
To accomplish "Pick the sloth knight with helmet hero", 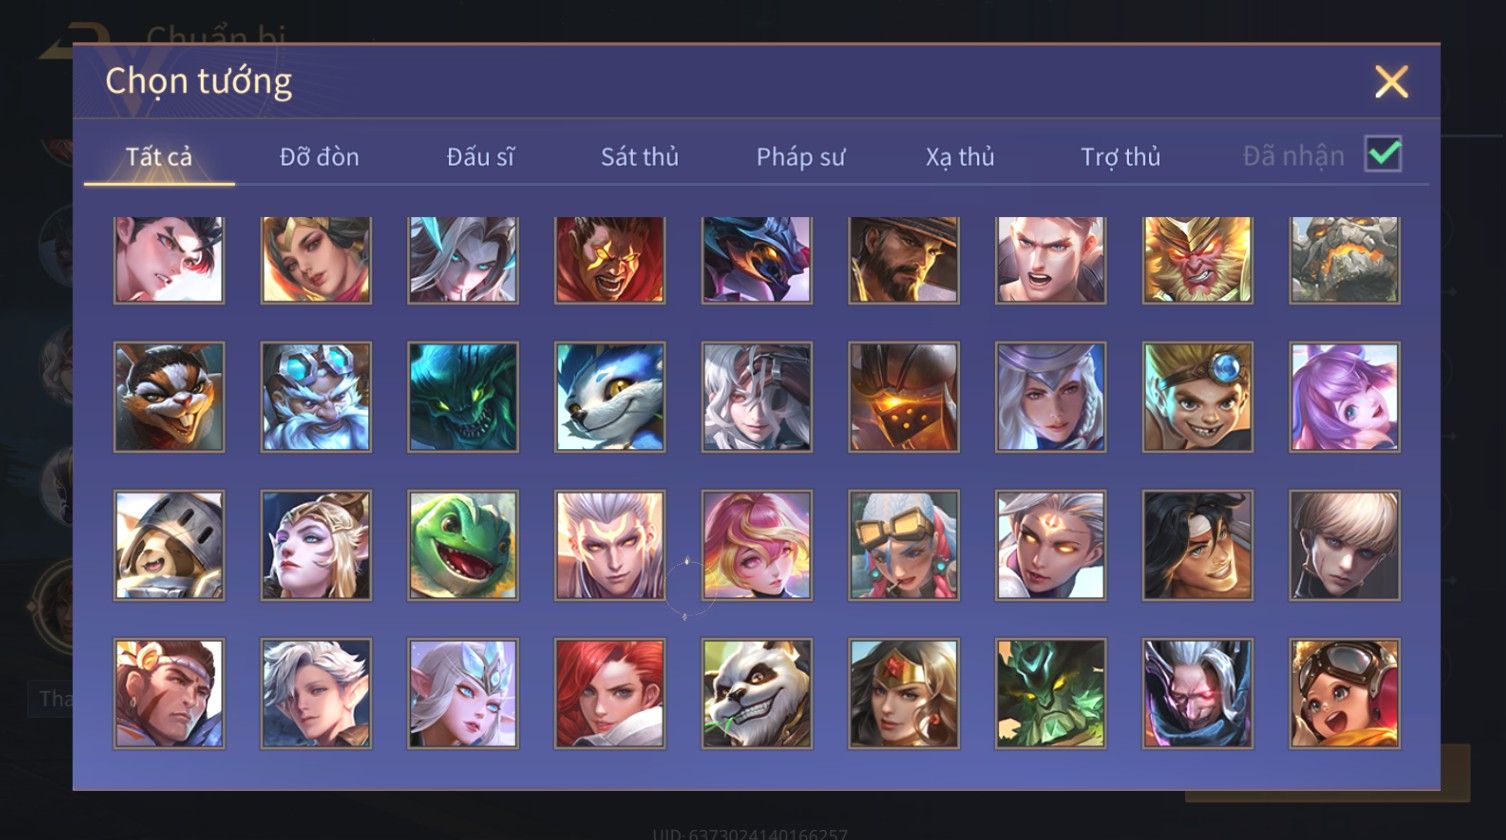I will 169,545.
